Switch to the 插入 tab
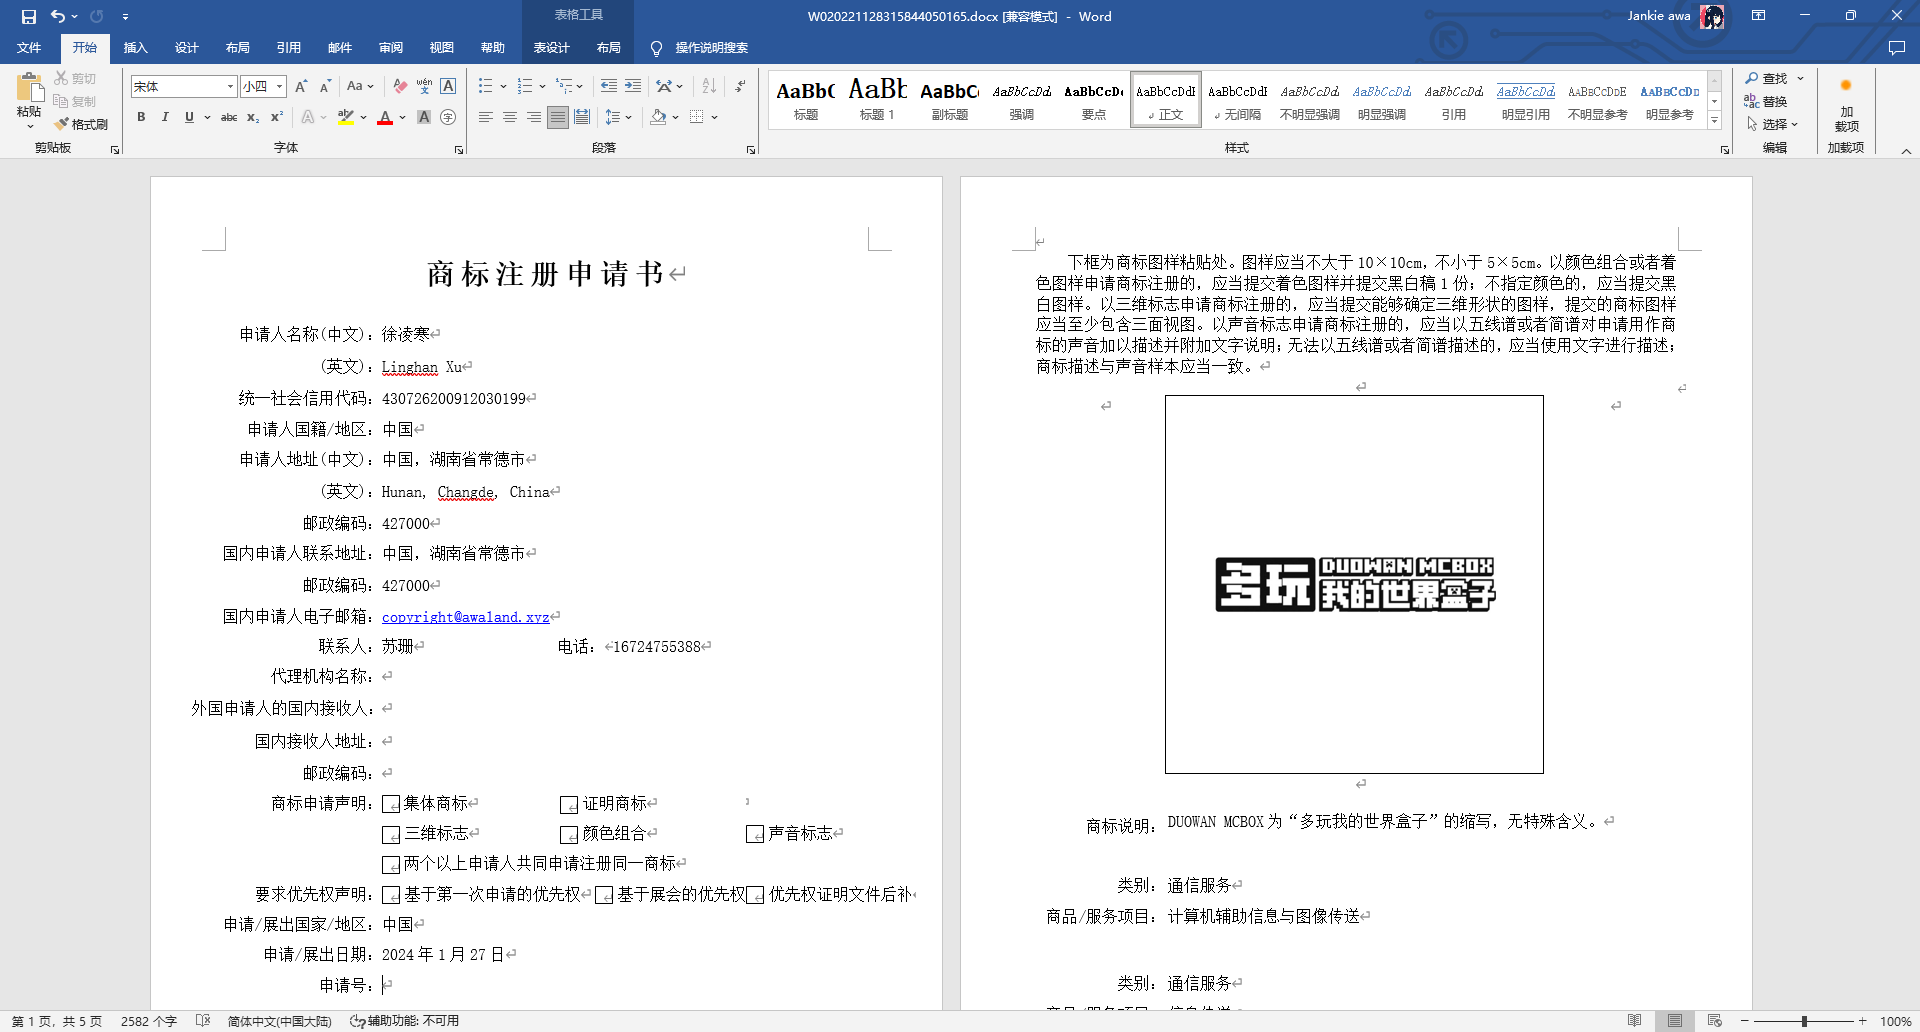This screenshot has height=1032, width=1920. pyautogui.click(x=135, y=48)
